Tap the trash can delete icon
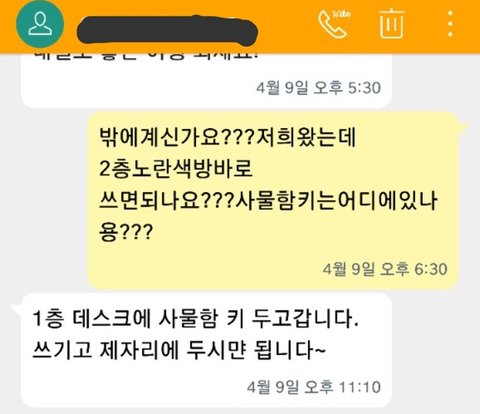480x414 pixels. (391, 23)
